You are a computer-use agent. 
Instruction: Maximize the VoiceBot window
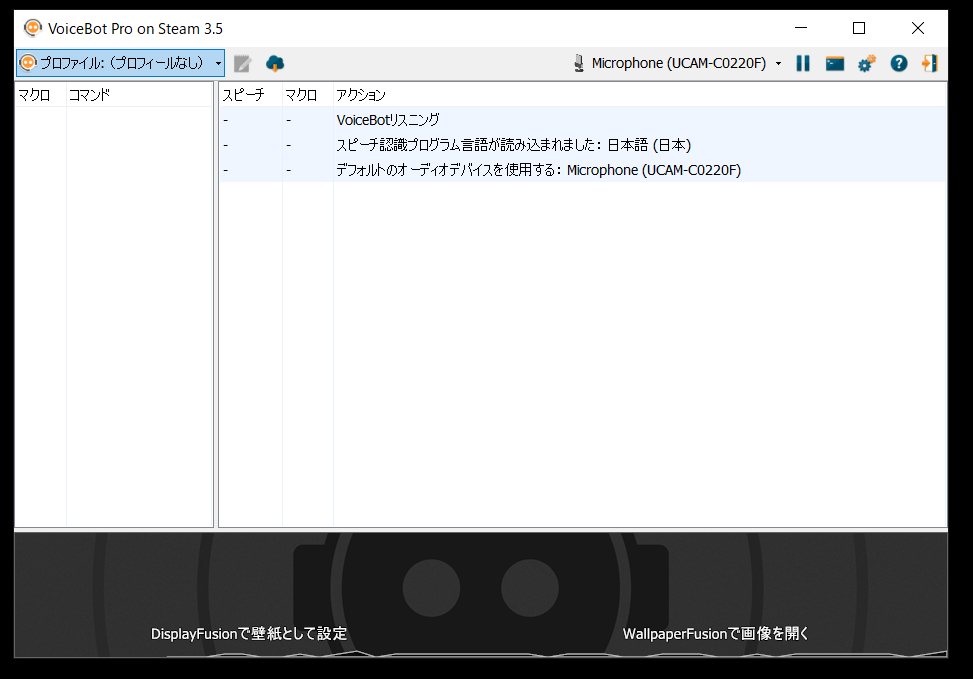[x=859, y=28]
